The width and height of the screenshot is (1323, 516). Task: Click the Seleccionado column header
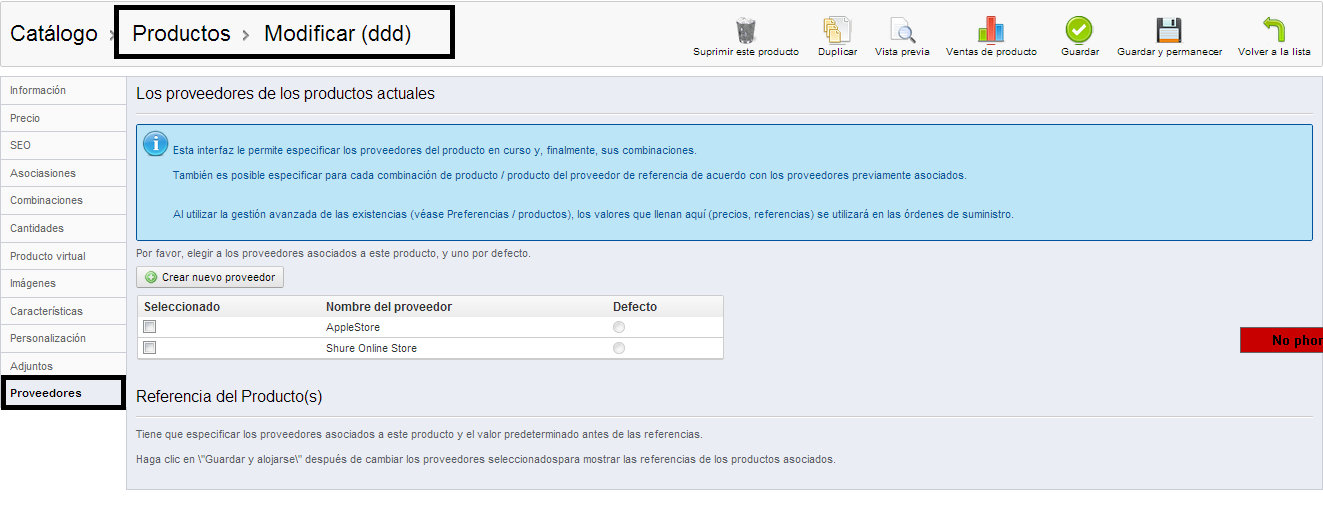click(182, 307)
